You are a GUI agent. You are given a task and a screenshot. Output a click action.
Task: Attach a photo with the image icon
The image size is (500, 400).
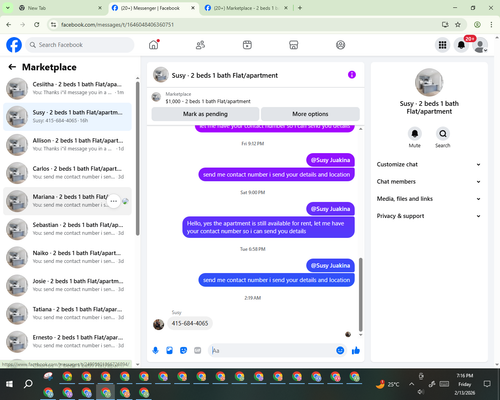click(170, 350)
